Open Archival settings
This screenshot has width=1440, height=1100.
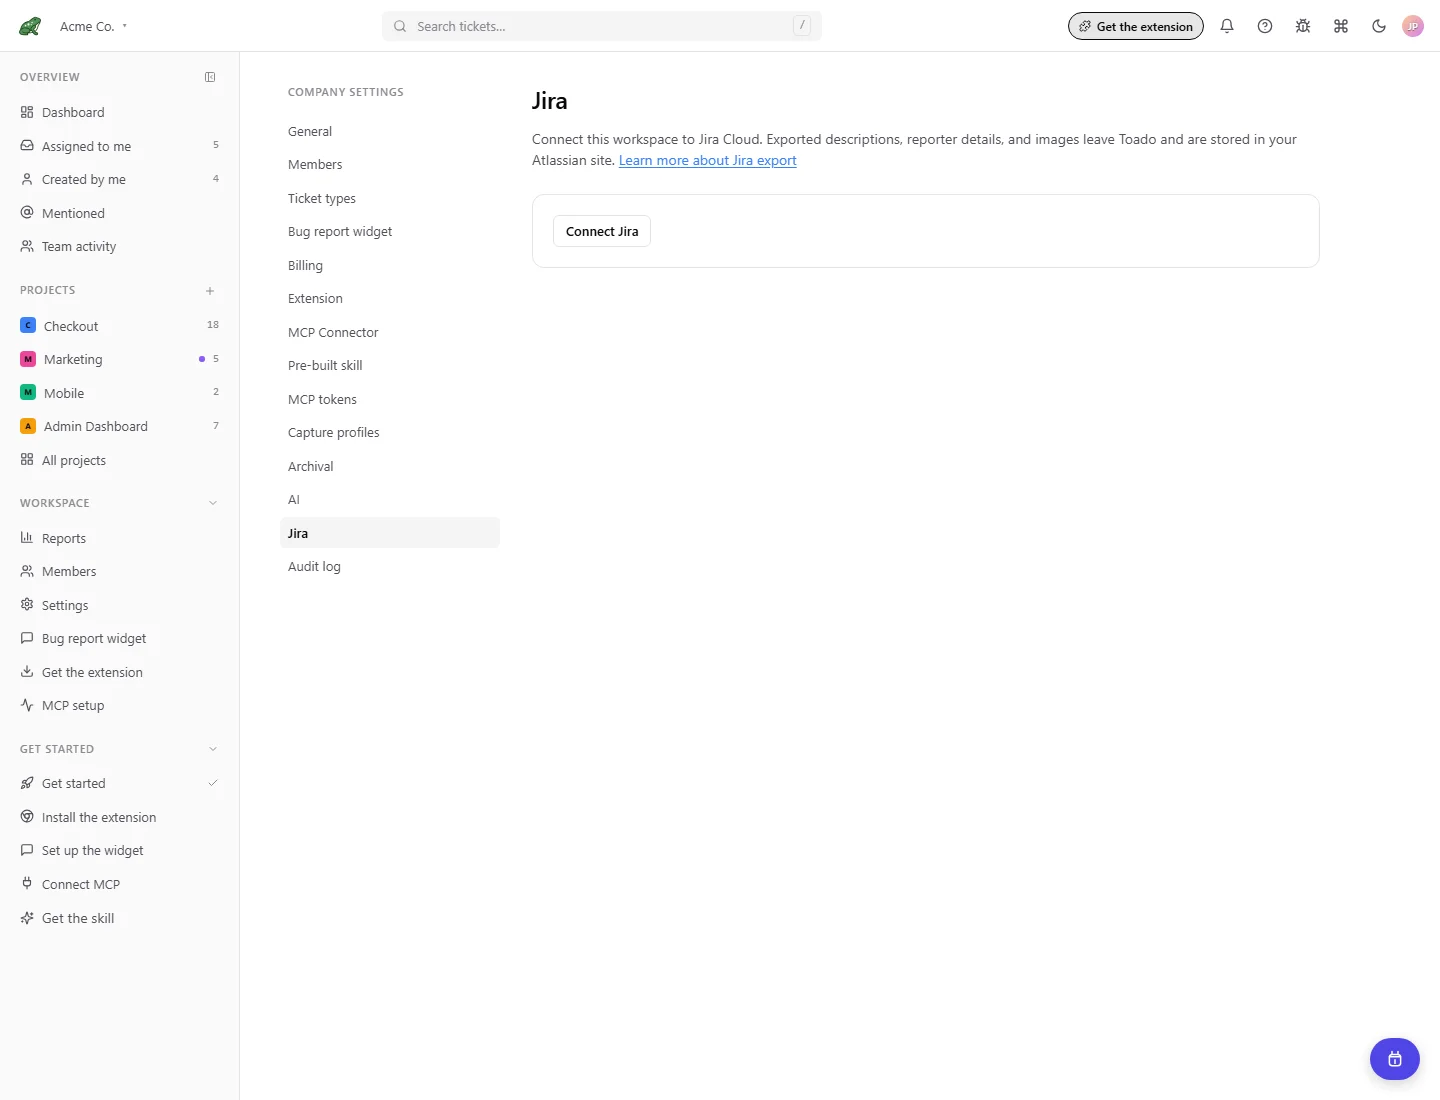tap(390, 466)
